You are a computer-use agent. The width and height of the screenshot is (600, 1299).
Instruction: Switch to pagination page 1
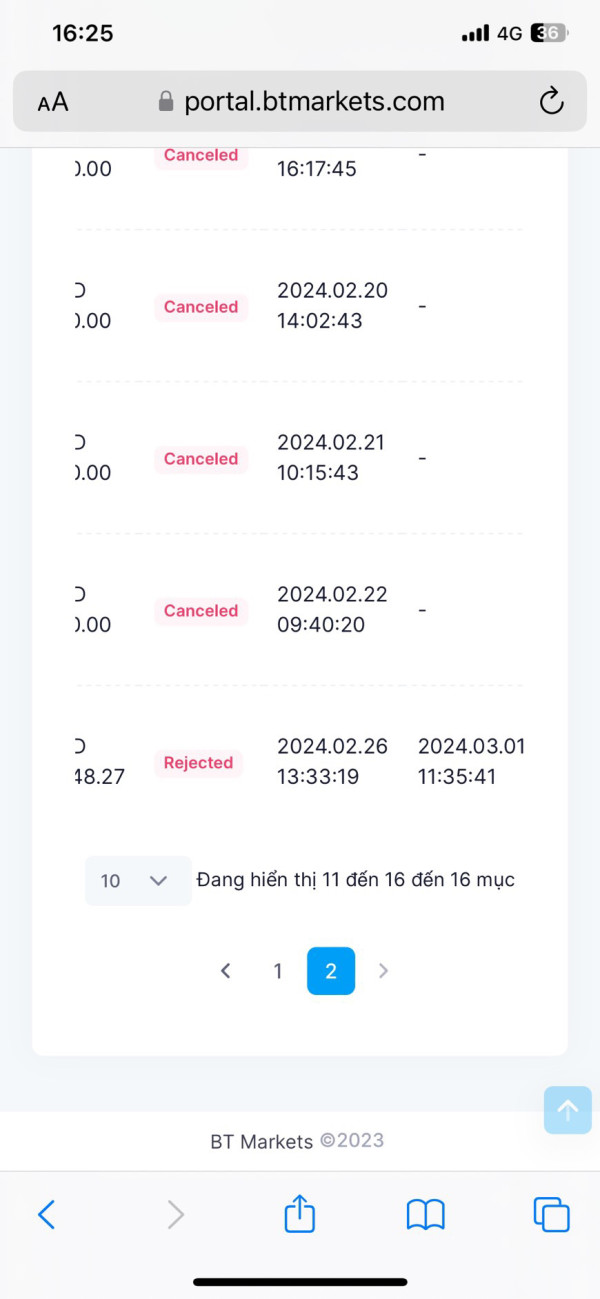coord(278,971)
